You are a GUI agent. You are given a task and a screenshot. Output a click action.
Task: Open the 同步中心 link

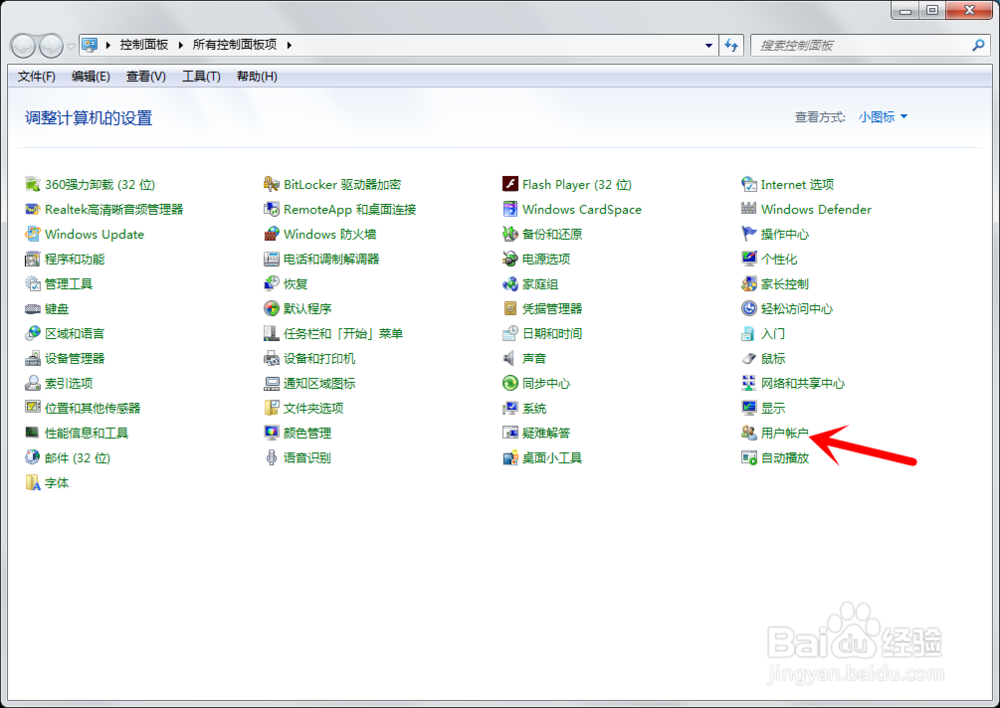click(546, 383)
